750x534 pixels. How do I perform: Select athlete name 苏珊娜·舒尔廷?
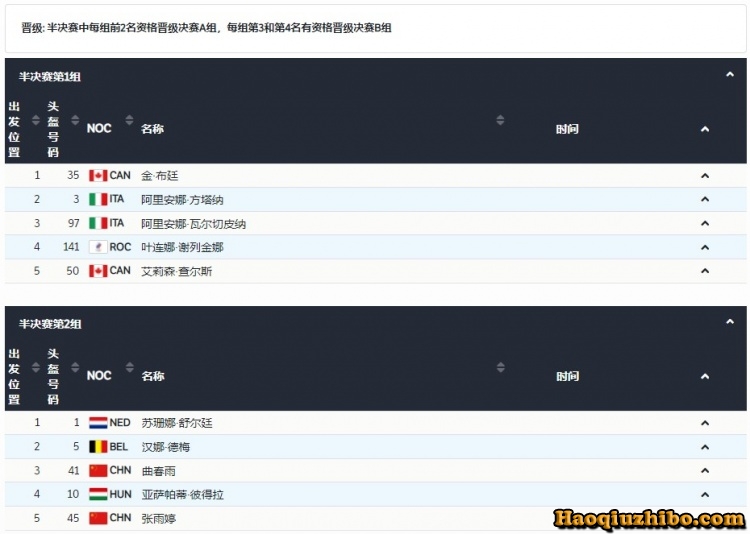click(176, 423)
